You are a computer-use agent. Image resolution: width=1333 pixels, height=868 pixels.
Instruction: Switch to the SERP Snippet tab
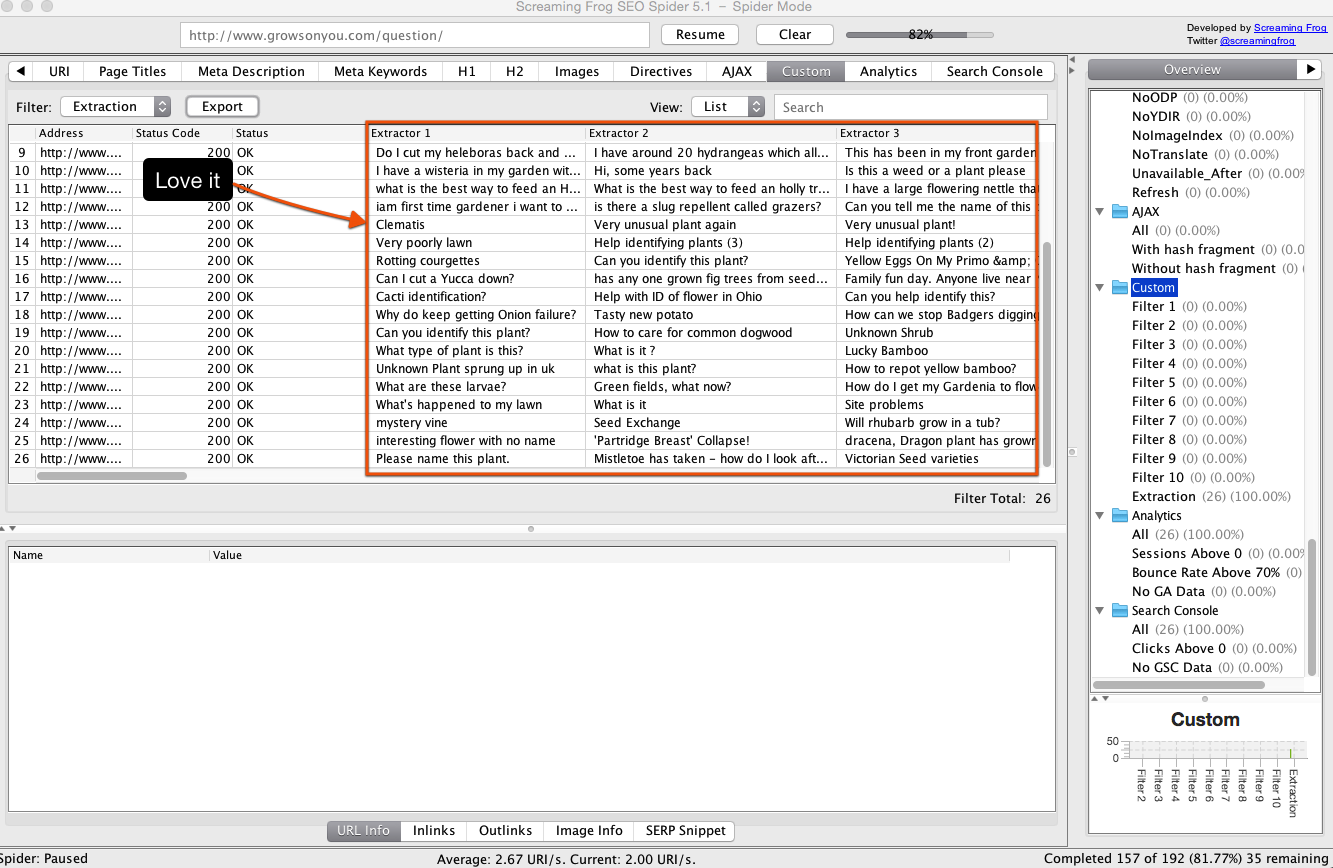(x=686, y=831)
